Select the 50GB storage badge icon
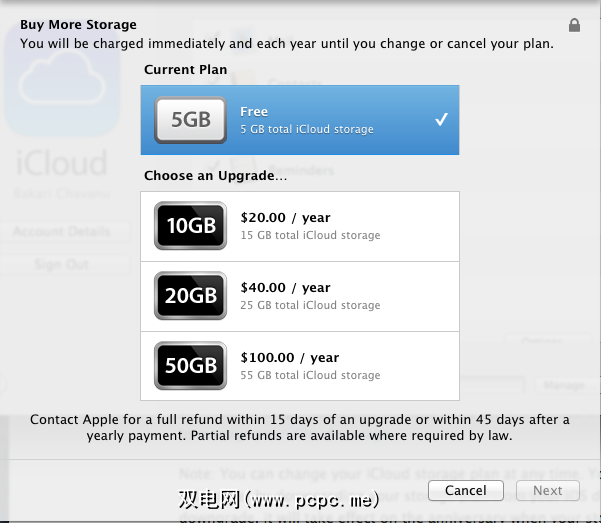 [x=190, y=366]
